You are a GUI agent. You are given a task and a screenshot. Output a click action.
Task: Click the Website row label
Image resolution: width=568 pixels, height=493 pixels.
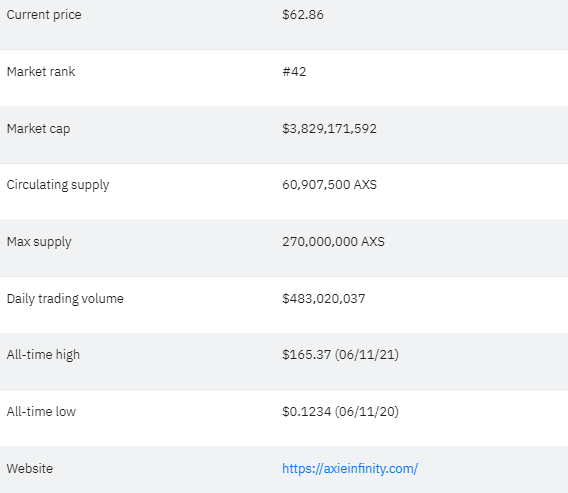coord(30,468)
